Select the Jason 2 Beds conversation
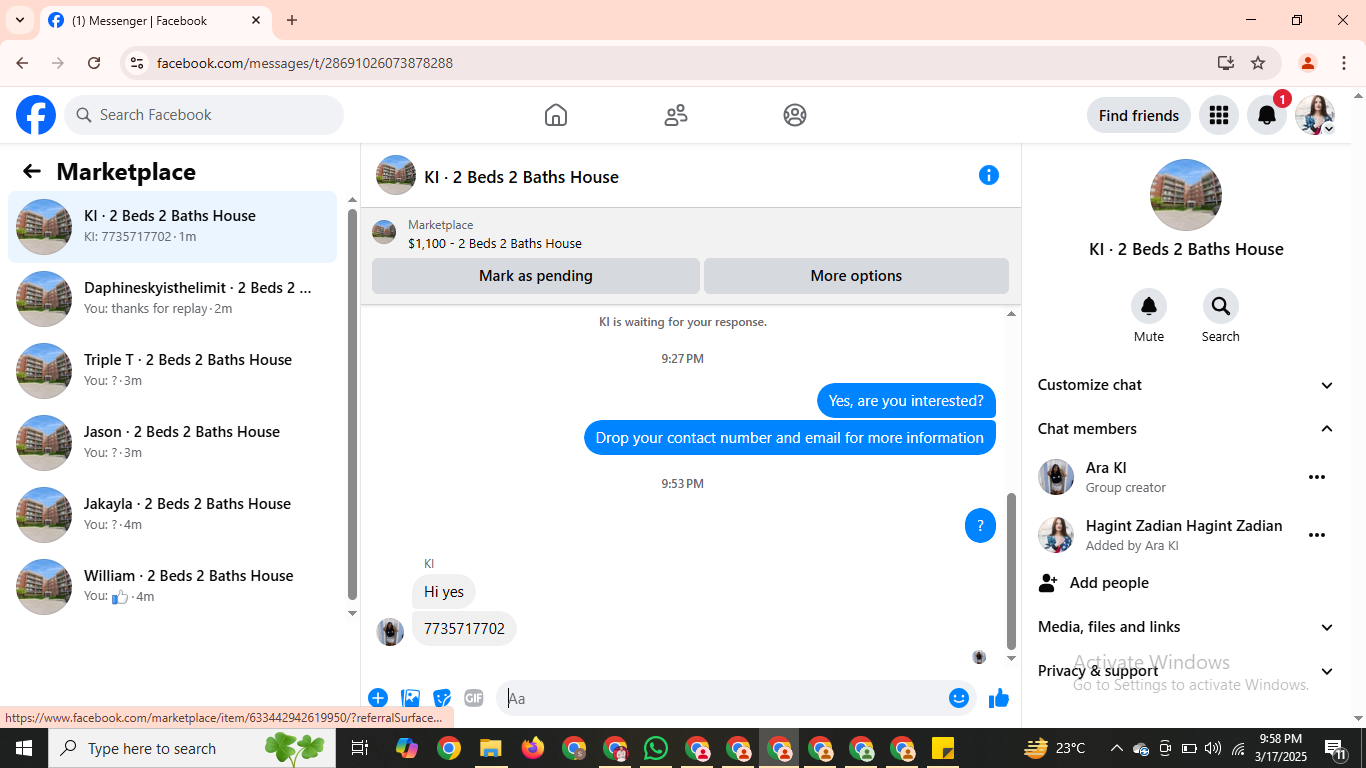Viewport: 1366px width, 768px height. (172, 442)
